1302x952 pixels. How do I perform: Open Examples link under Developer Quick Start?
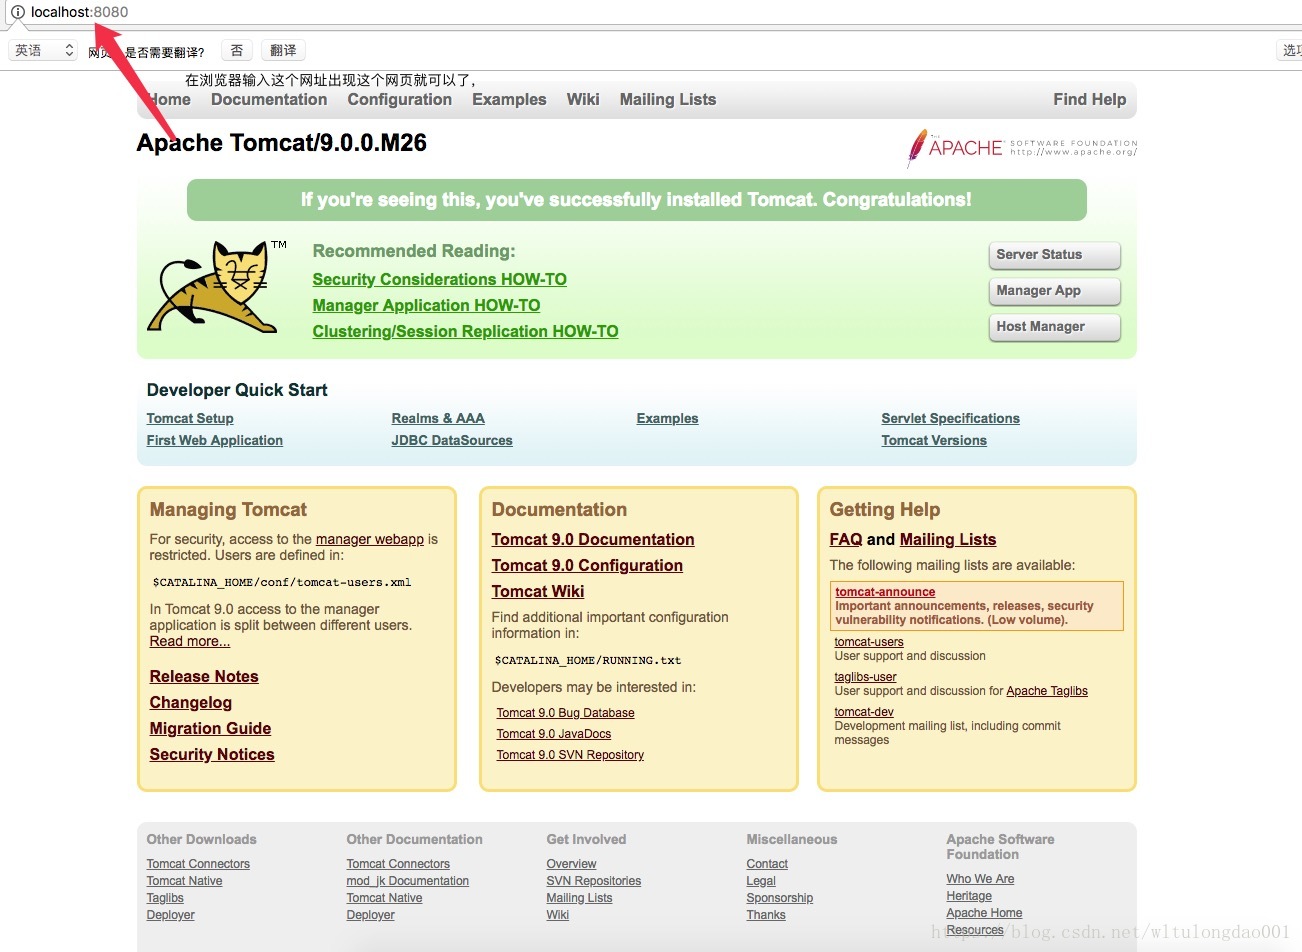667,418
